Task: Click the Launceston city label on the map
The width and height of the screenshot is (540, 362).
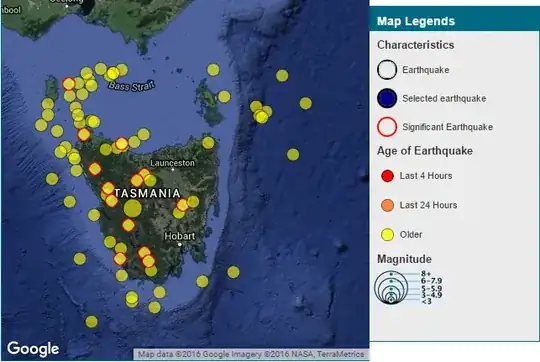Action: pyautogui.click(x=173, y=163)
